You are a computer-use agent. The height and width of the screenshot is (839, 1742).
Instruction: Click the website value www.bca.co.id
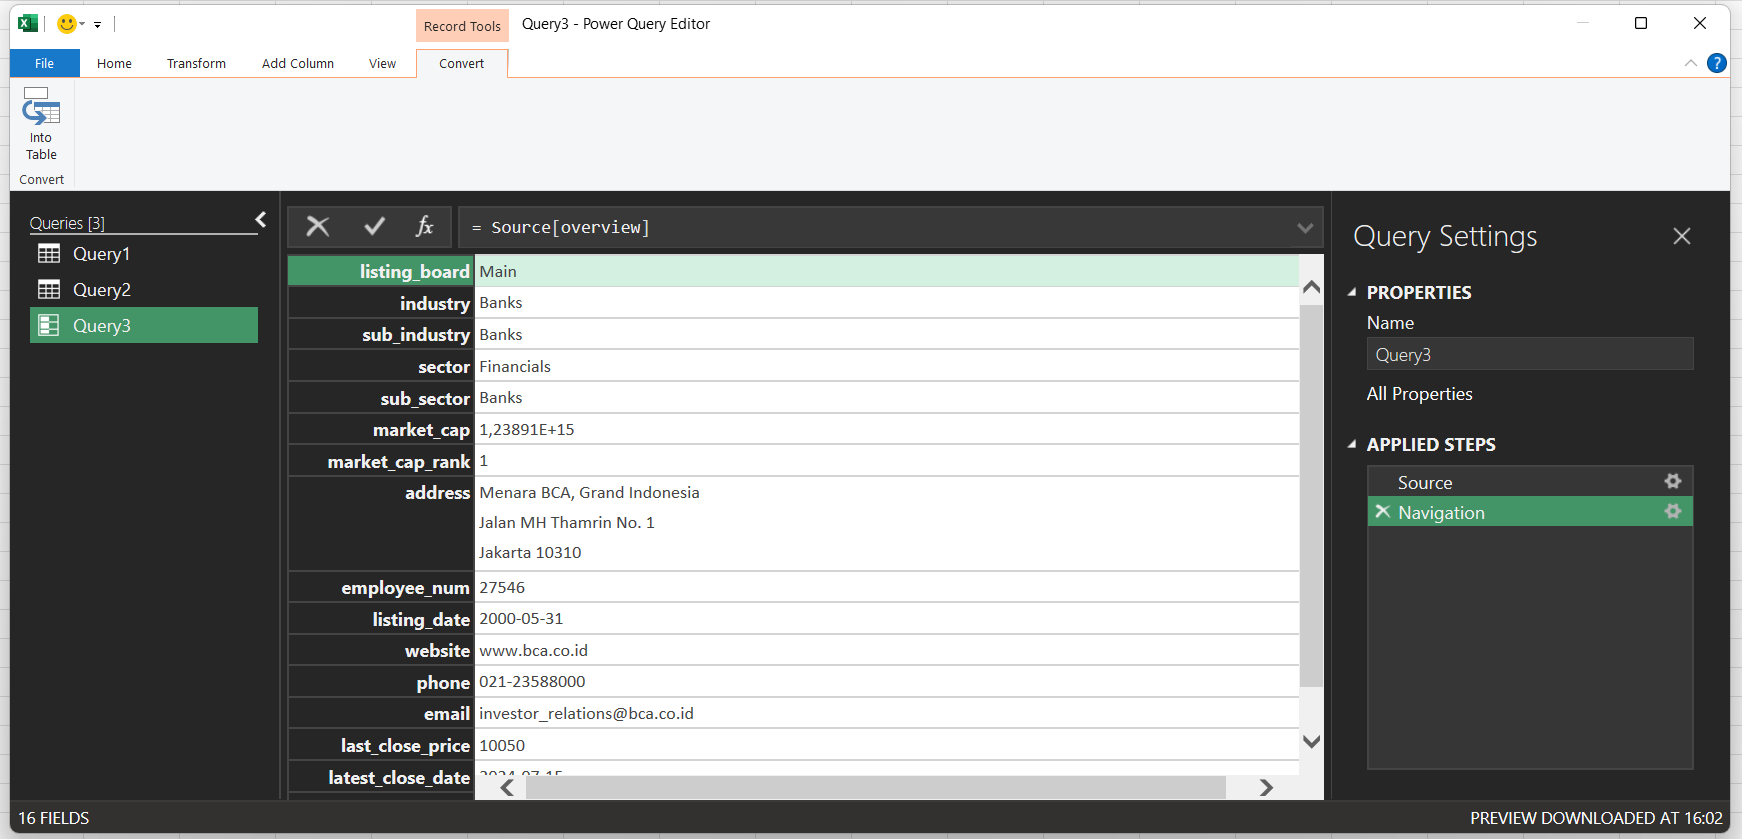533,650
